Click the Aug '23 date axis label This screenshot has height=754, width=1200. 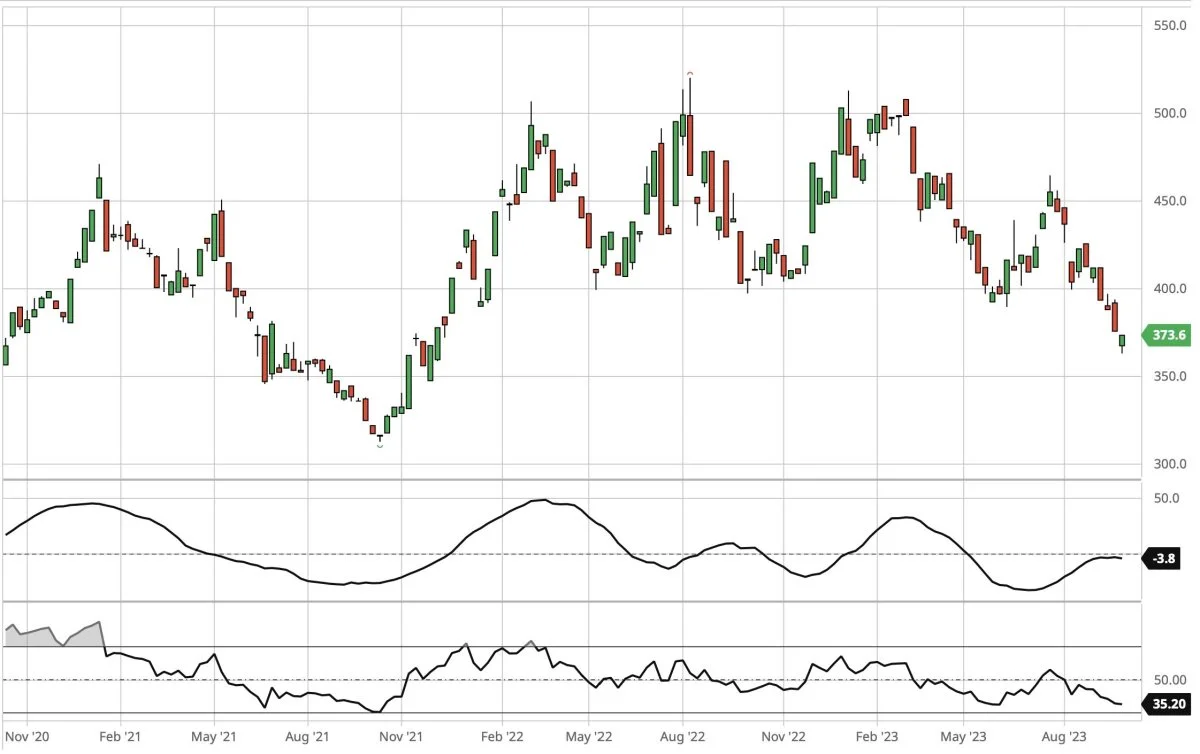[x=1066, y=738]
